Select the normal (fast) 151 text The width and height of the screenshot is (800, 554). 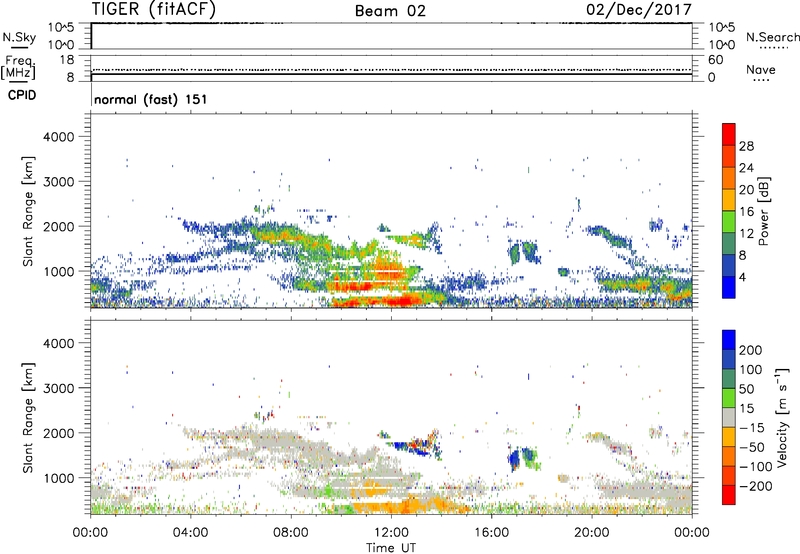pos(151,99)
